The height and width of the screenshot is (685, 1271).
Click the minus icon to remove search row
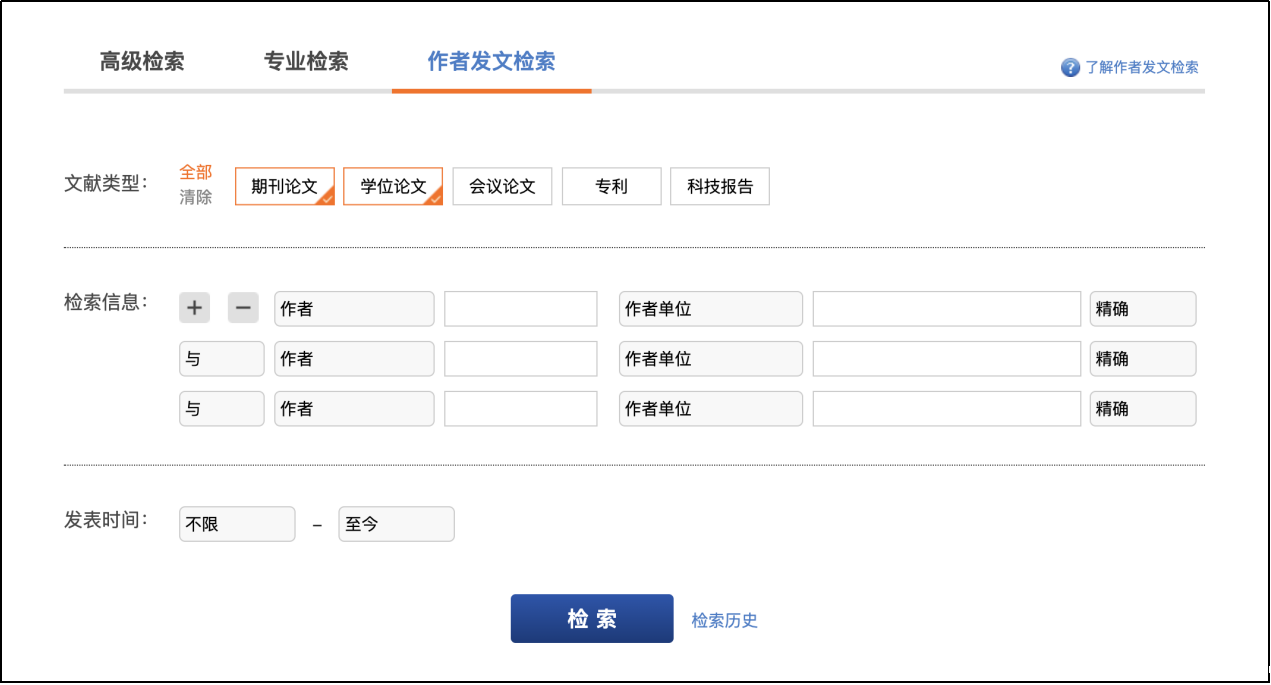point(243,308)
